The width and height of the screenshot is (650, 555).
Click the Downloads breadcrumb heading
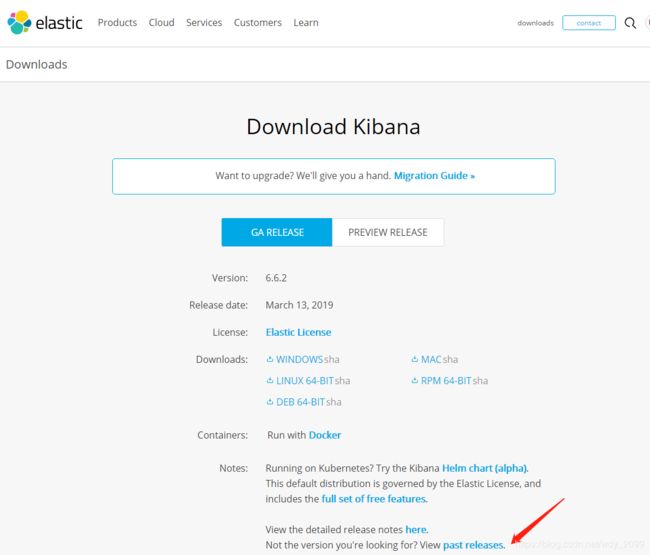click(36, 65)
